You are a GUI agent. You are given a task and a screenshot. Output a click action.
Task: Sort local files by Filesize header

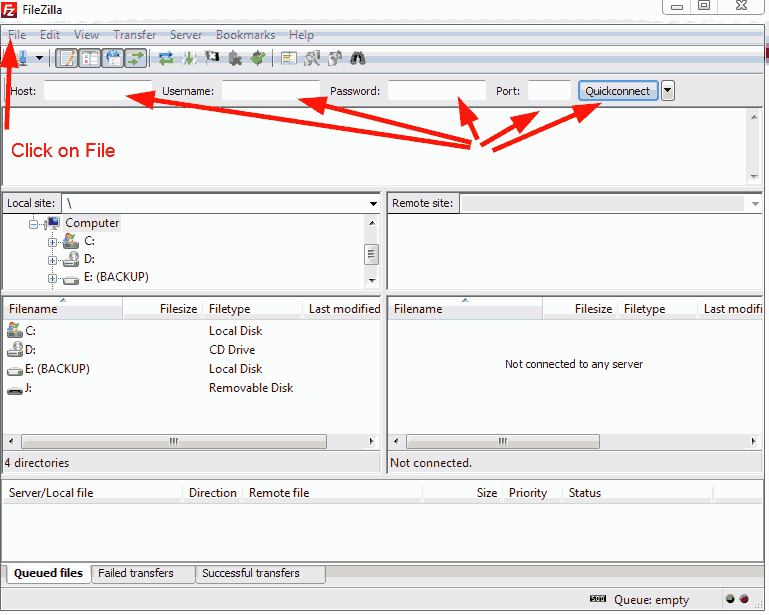[x=162, y=309]
